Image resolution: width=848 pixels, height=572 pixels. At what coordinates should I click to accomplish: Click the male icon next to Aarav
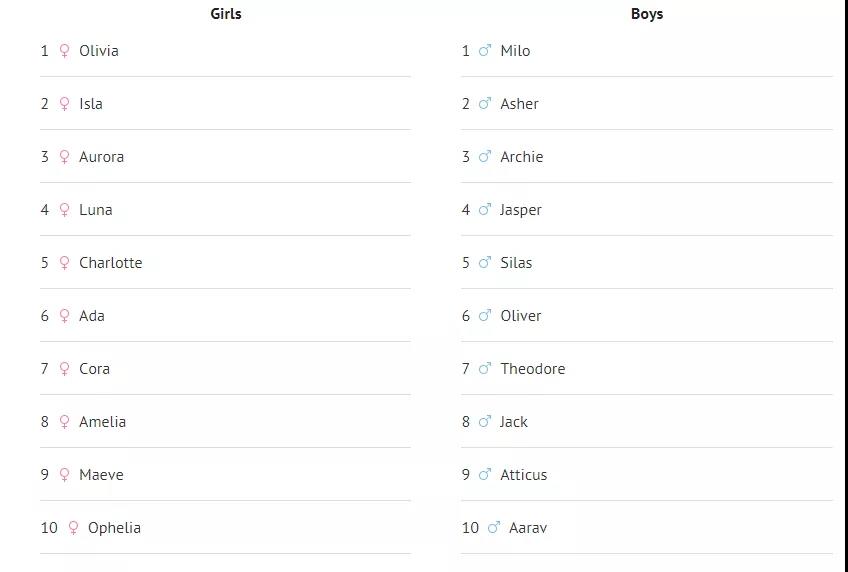494,527
